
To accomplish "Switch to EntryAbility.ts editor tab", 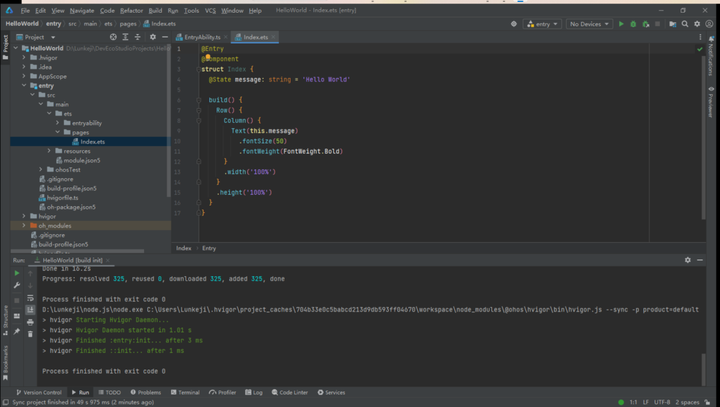I will tap(202, 37).
